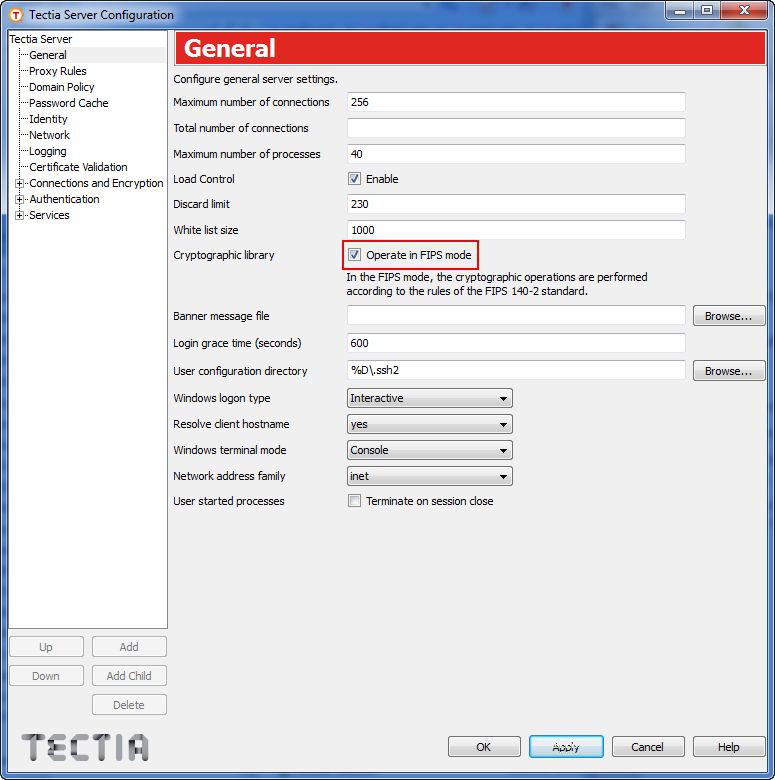775x780 pixels.
Task: Open the Windows logon type dropdown
Action: 430,398
